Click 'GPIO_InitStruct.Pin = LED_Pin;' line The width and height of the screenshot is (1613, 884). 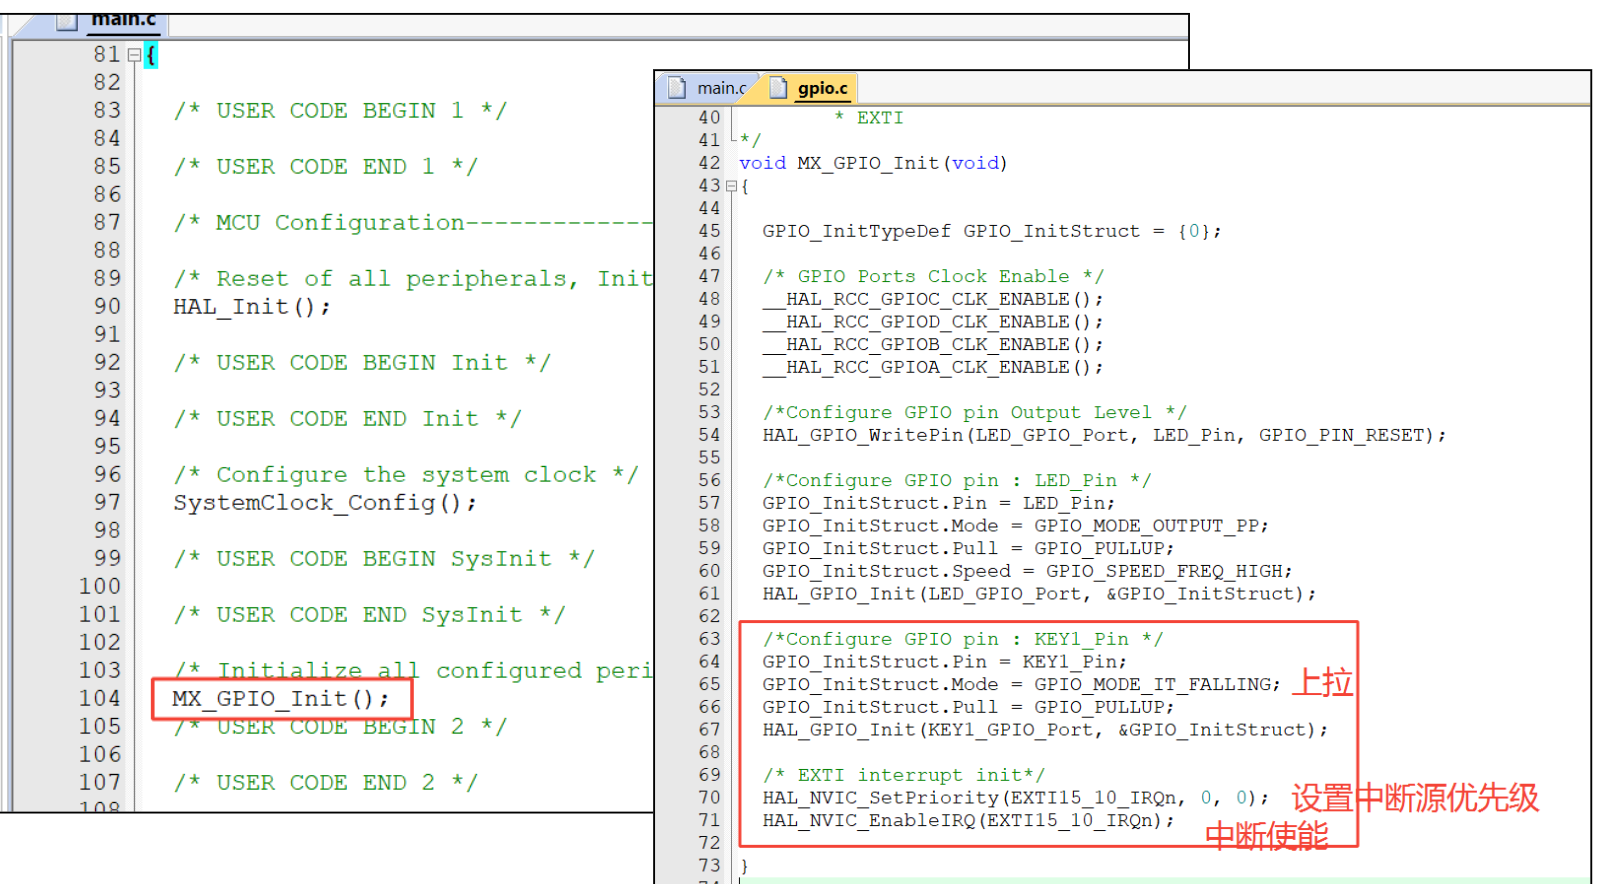point(938,503)
